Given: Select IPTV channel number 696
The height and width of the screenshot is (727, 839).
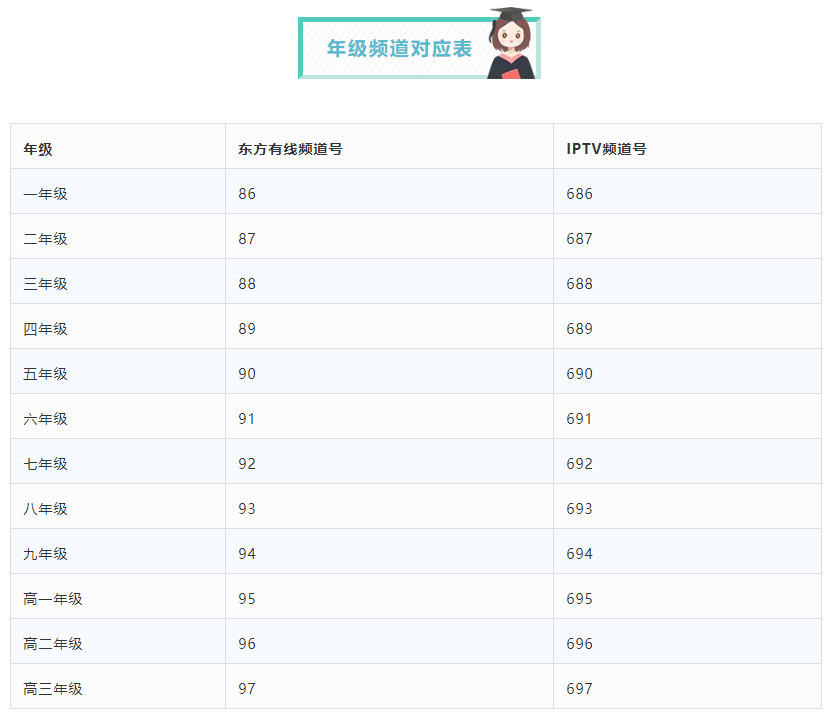Looking at the screenshot, I should [579, 644].
